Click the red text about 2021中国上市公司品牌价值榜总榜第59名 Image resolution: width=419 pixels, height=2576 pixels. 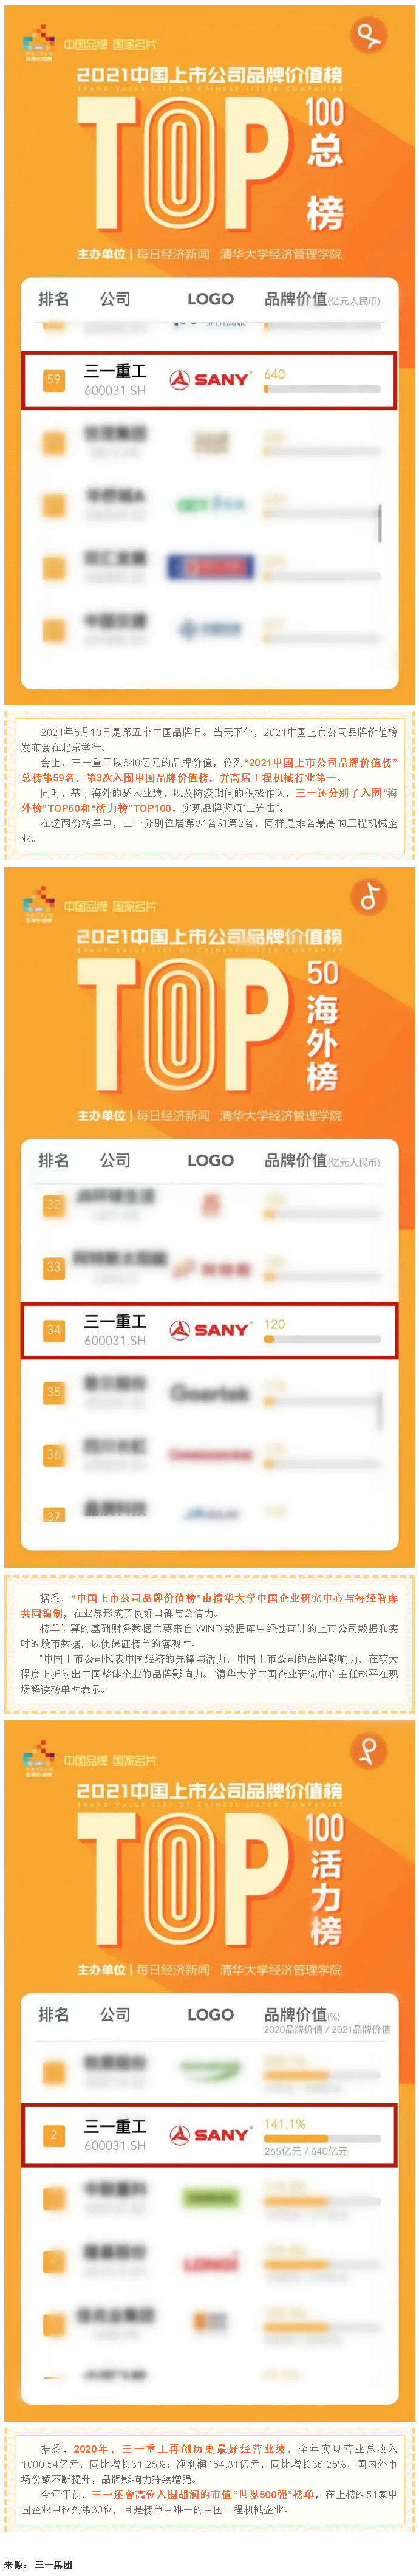coord(210,769)
